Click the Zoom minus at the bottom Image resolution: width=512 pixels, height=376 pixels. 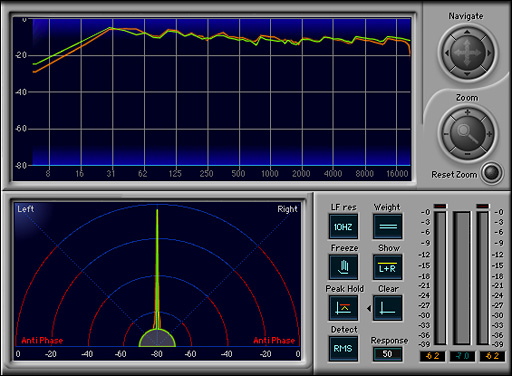467,154
